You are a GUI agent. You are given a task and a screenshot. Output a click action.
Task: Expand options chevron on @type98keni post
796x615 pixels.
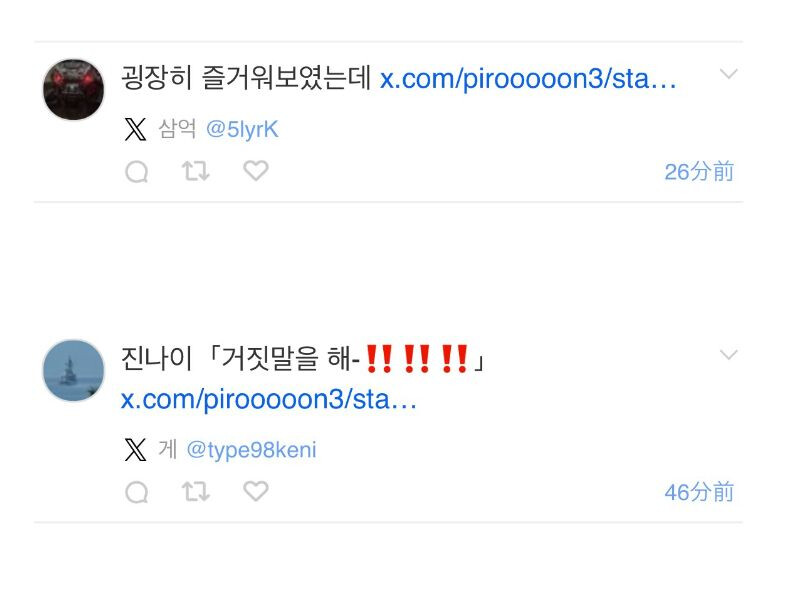[728, 354]
